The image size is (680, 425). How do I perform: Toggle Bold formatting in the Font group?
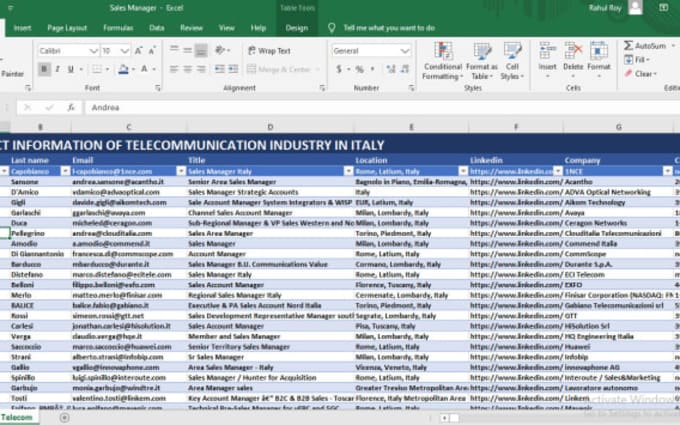44,69
